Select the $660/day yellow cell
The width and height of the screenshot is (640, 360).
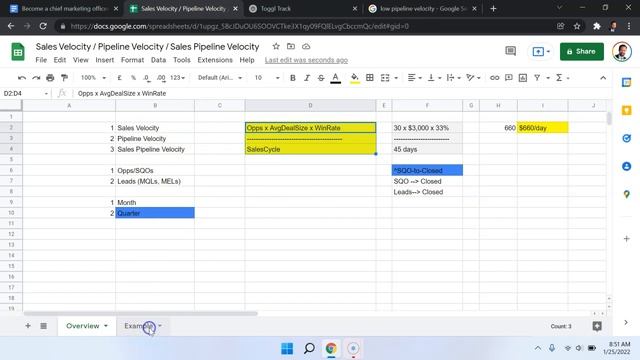[x=542, y=128]
